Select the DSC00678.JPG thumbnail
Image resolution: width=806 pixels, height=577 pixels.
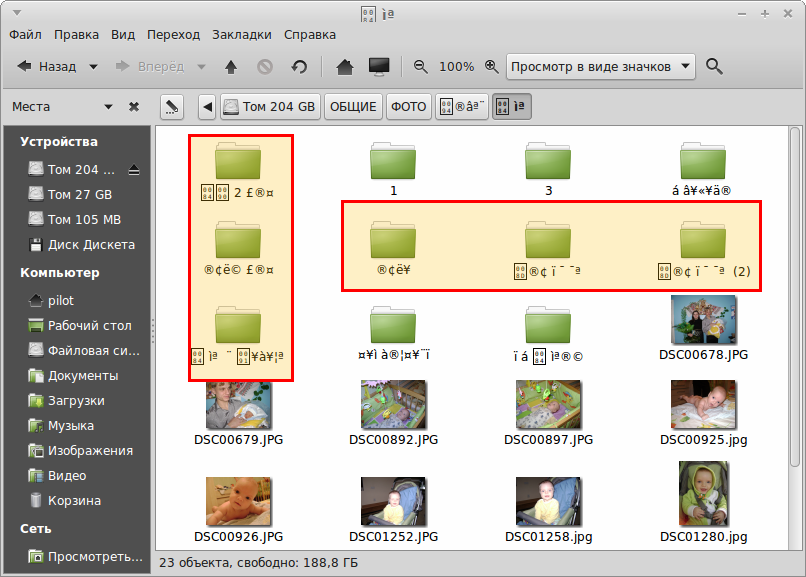[x=704, y=320]
